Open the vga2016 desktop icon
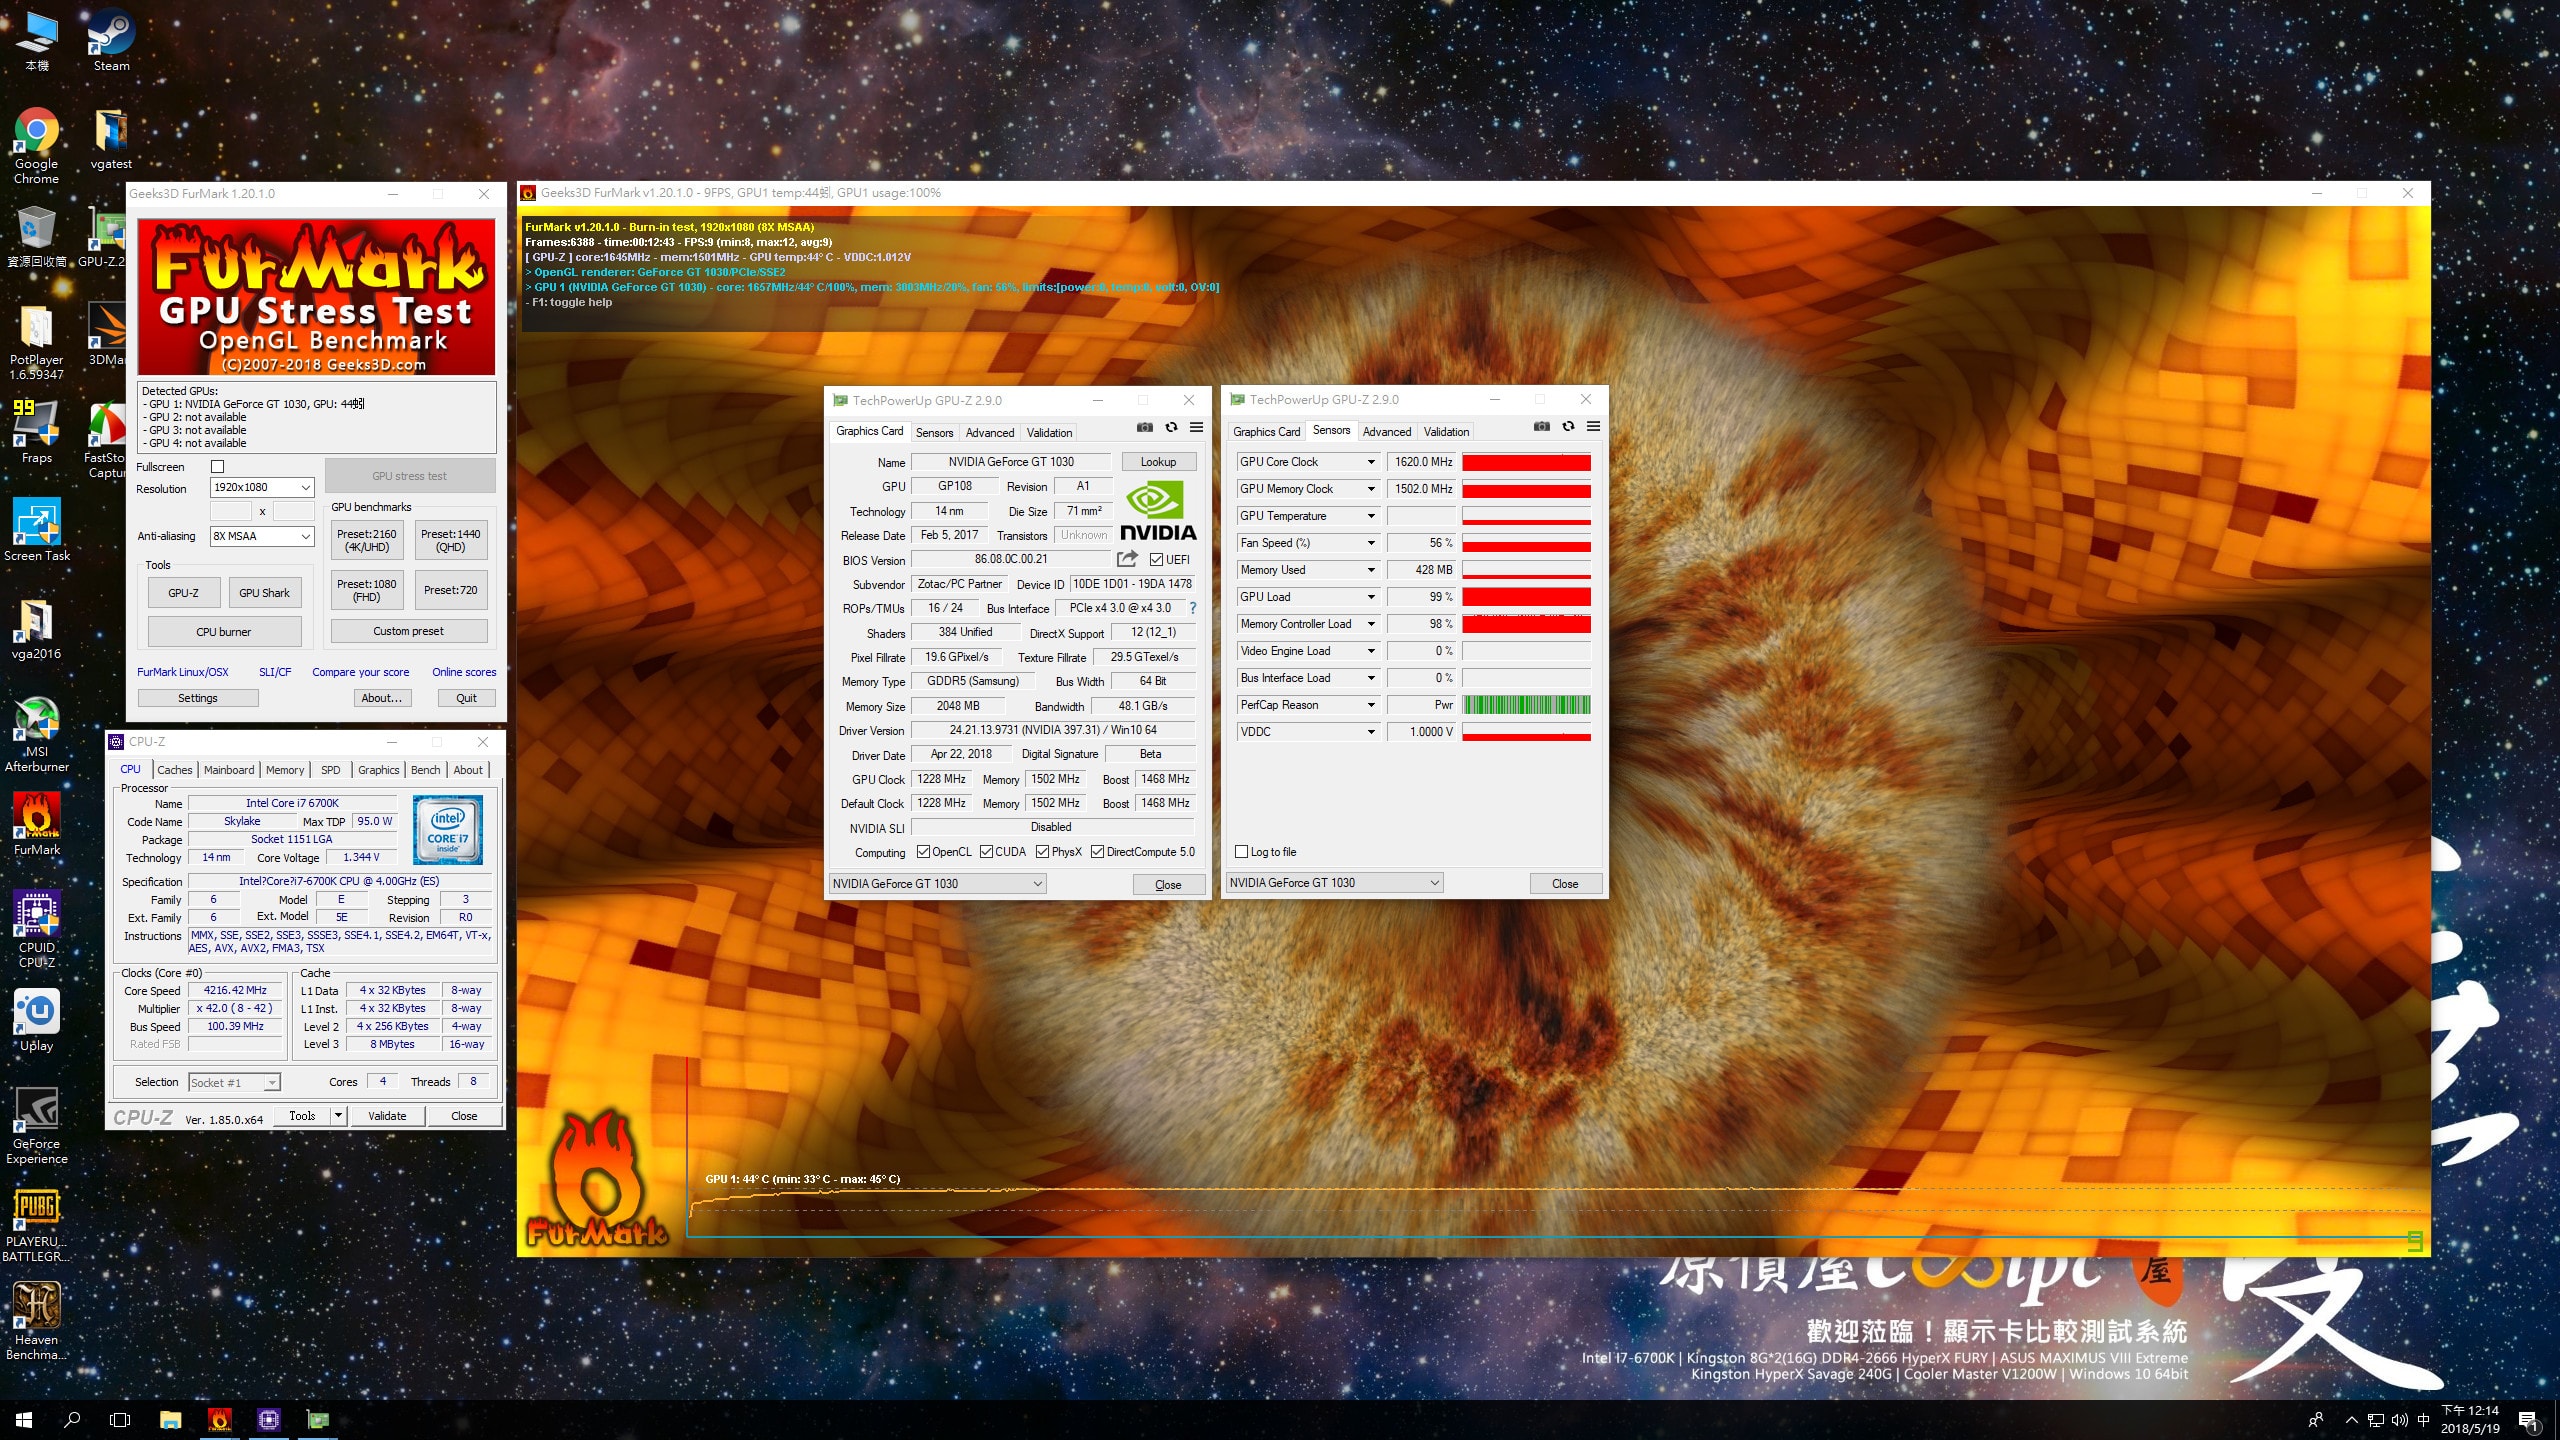This screenshot has height=1440, width=2560. click(36, 628)
